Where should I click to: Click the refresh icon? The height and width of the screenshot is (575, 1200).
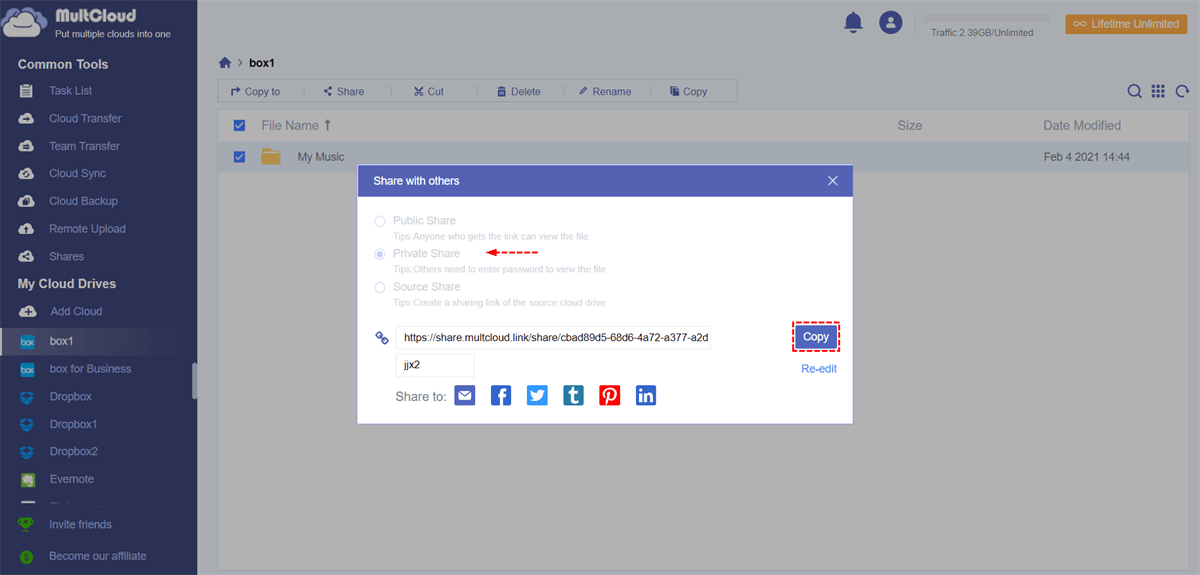tap(1182, 91)
